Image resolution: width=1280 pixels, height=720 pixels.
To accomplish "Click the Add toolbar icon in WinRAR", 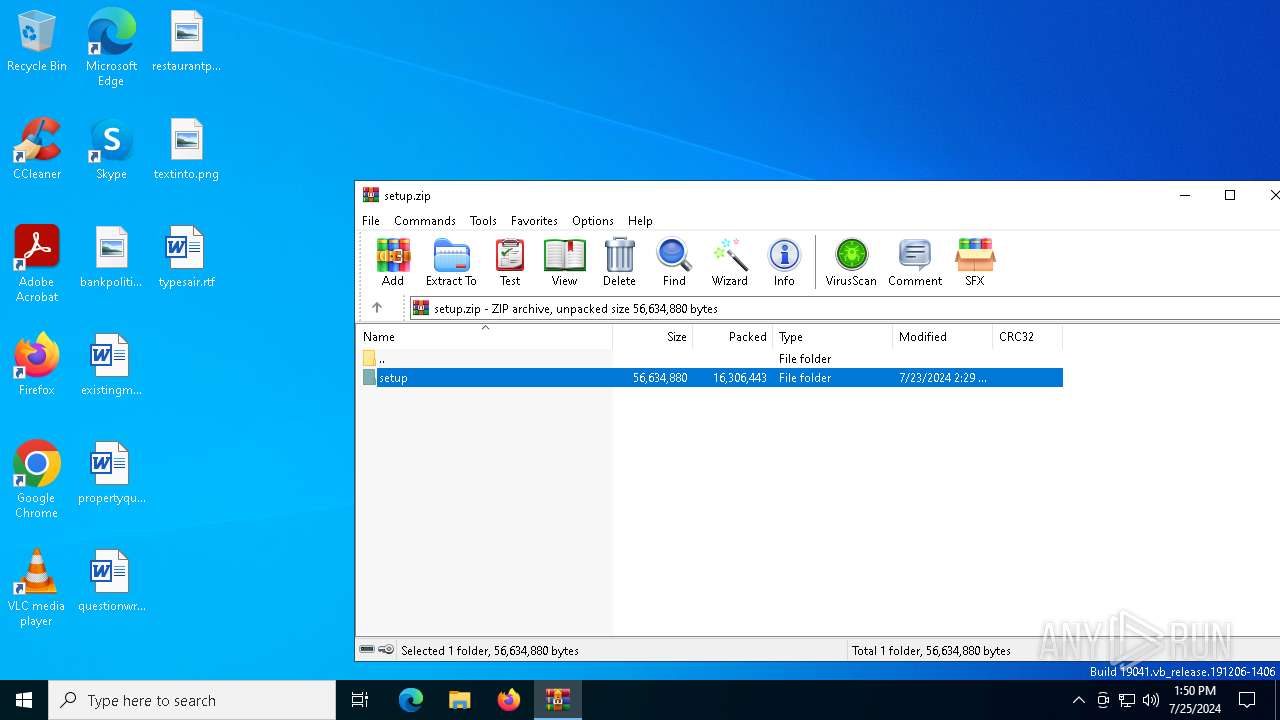I will [393, 262].
